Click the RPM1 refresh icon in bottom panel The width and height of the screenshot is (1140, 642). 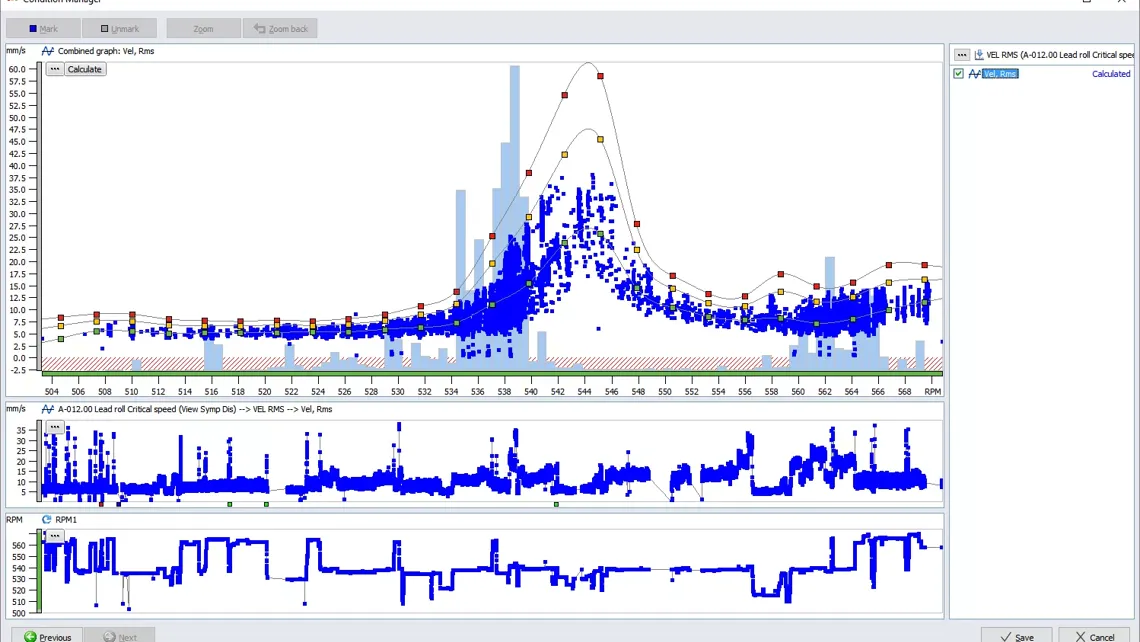pos(45,519)
